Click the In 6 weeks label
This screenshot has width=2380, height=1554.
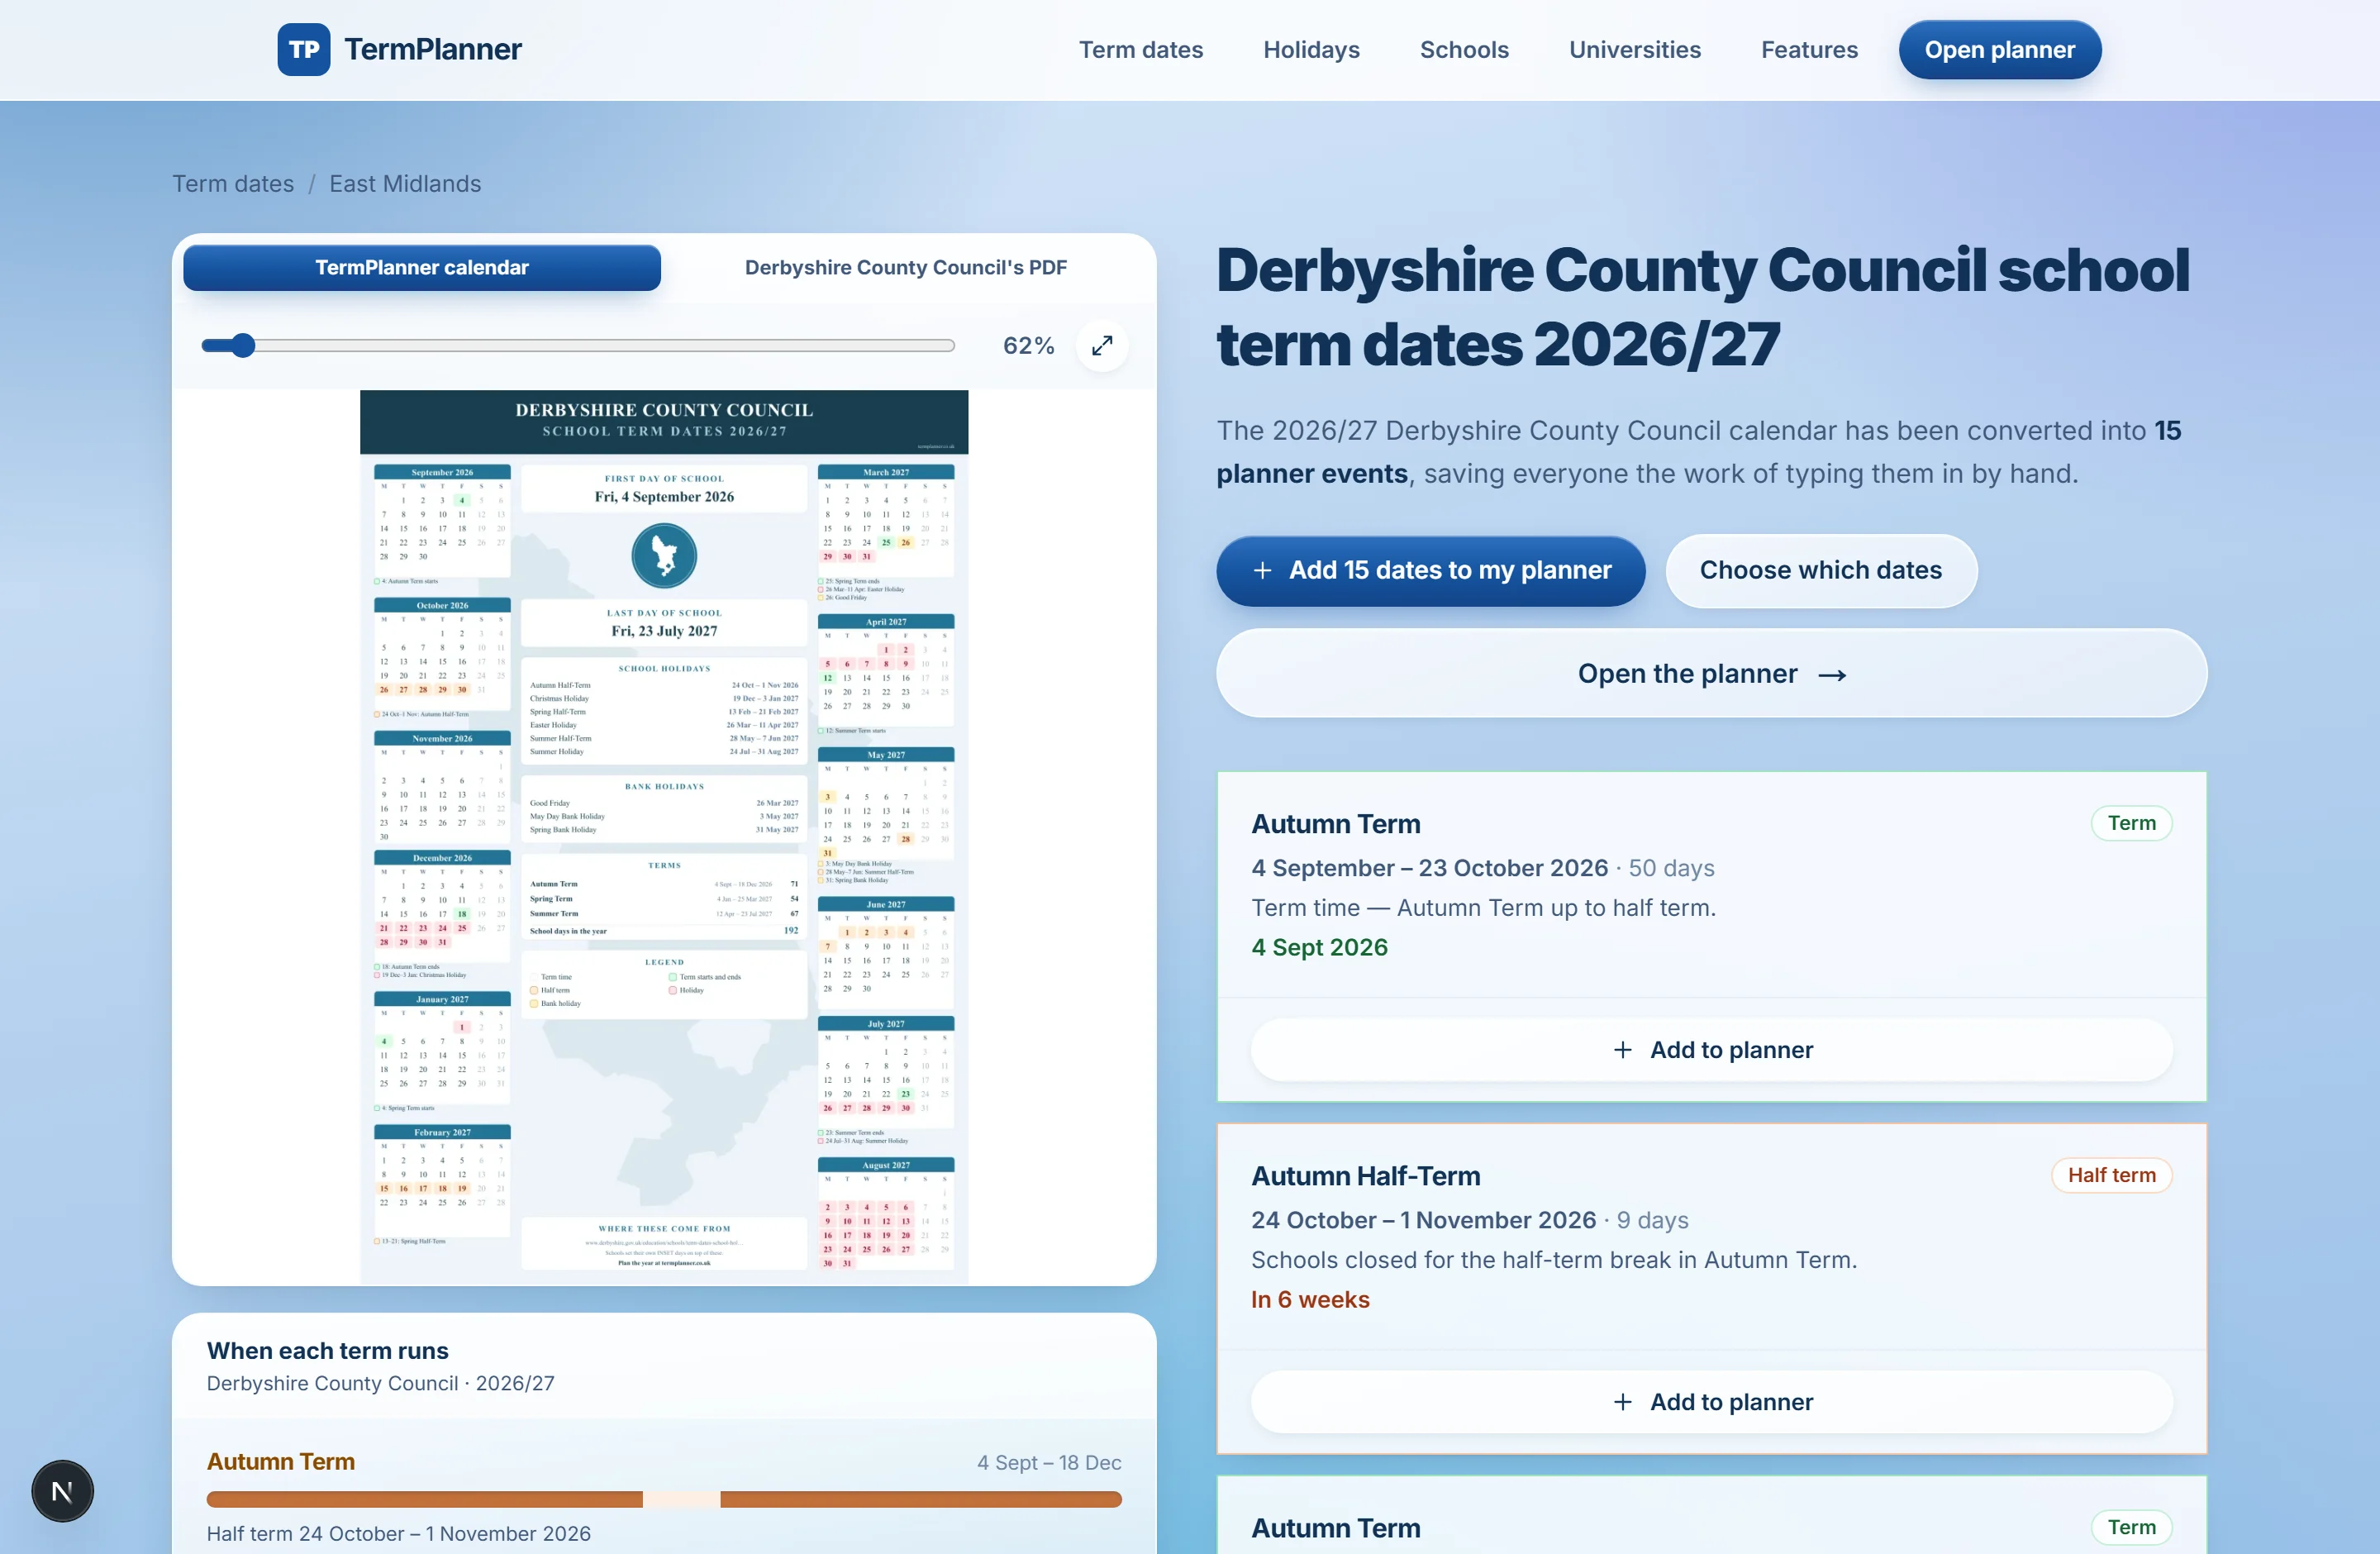(x=1310, y=1299)
